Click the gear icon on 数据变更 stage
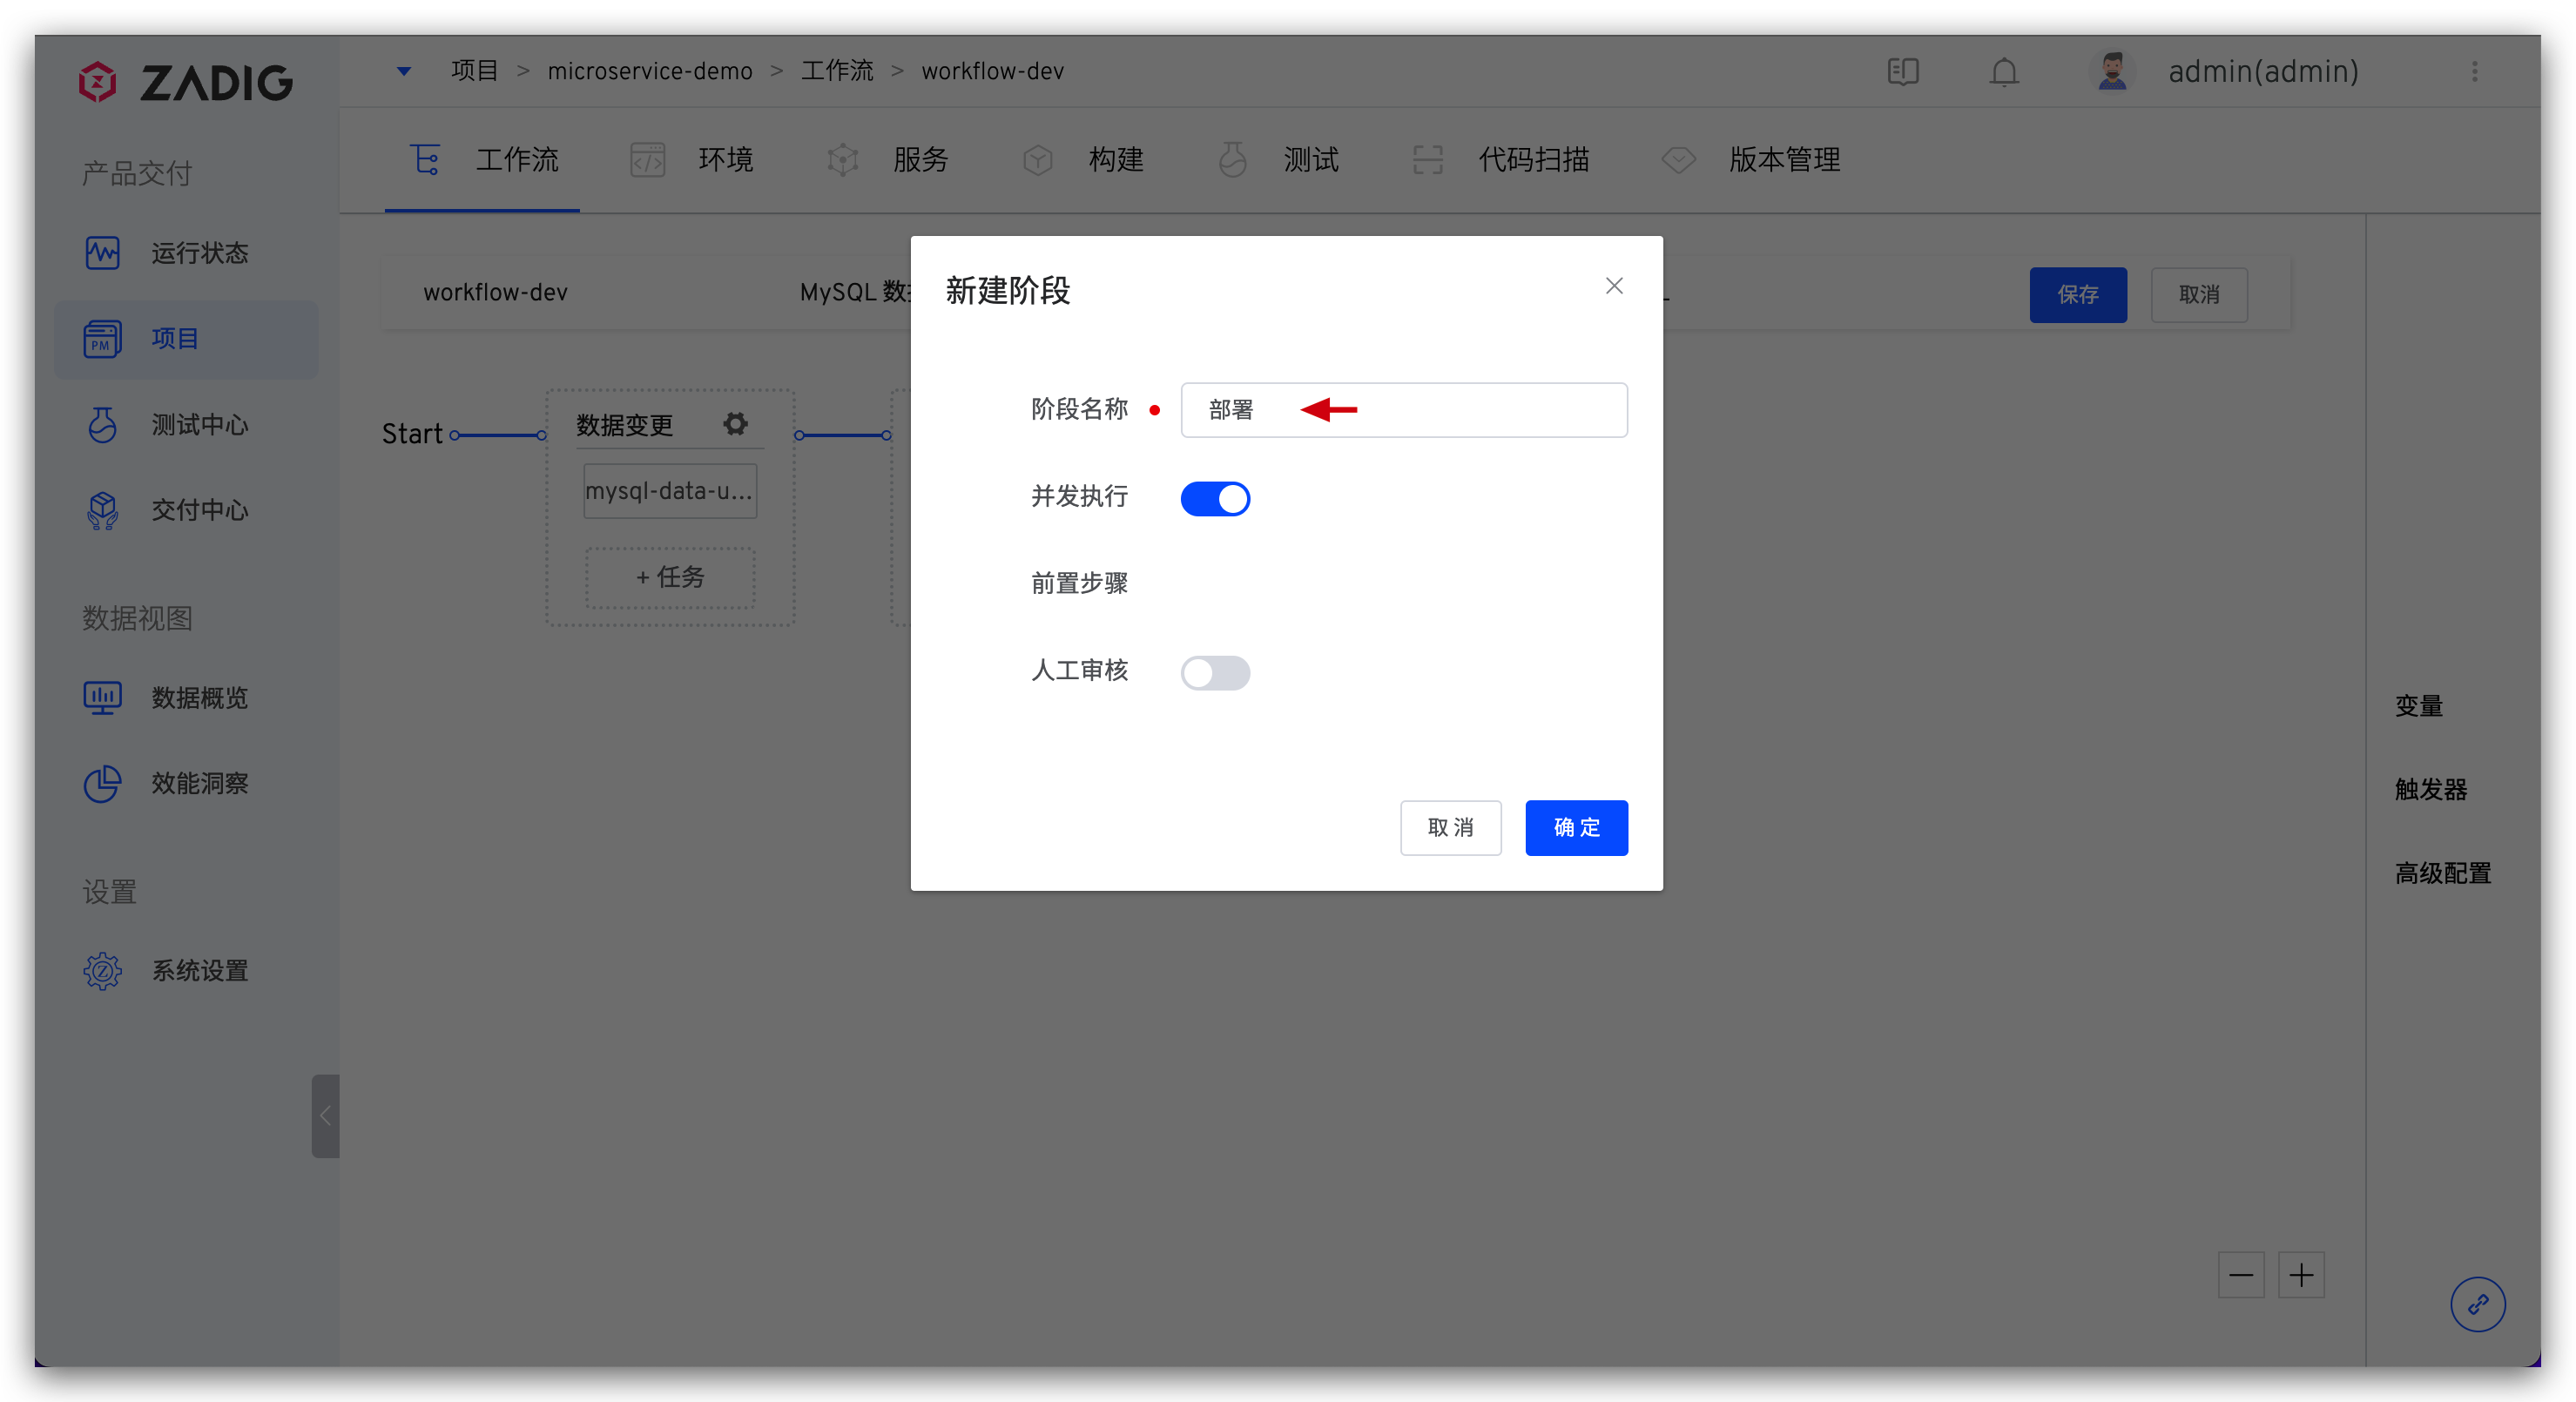The image size is (2576, 1402). [x=735, y=424]
